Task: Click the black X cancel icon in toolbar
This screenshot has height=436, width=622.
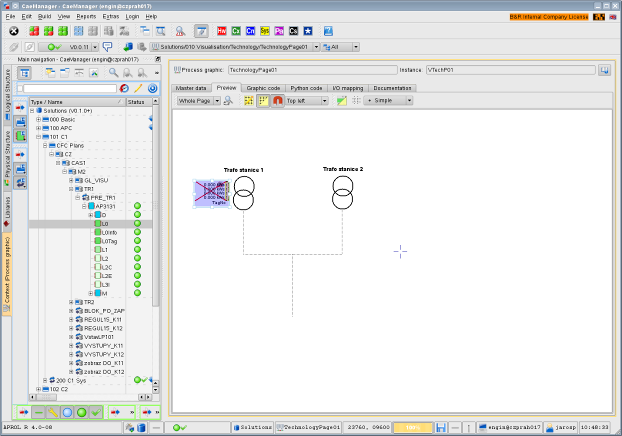Action: [14, 31]
